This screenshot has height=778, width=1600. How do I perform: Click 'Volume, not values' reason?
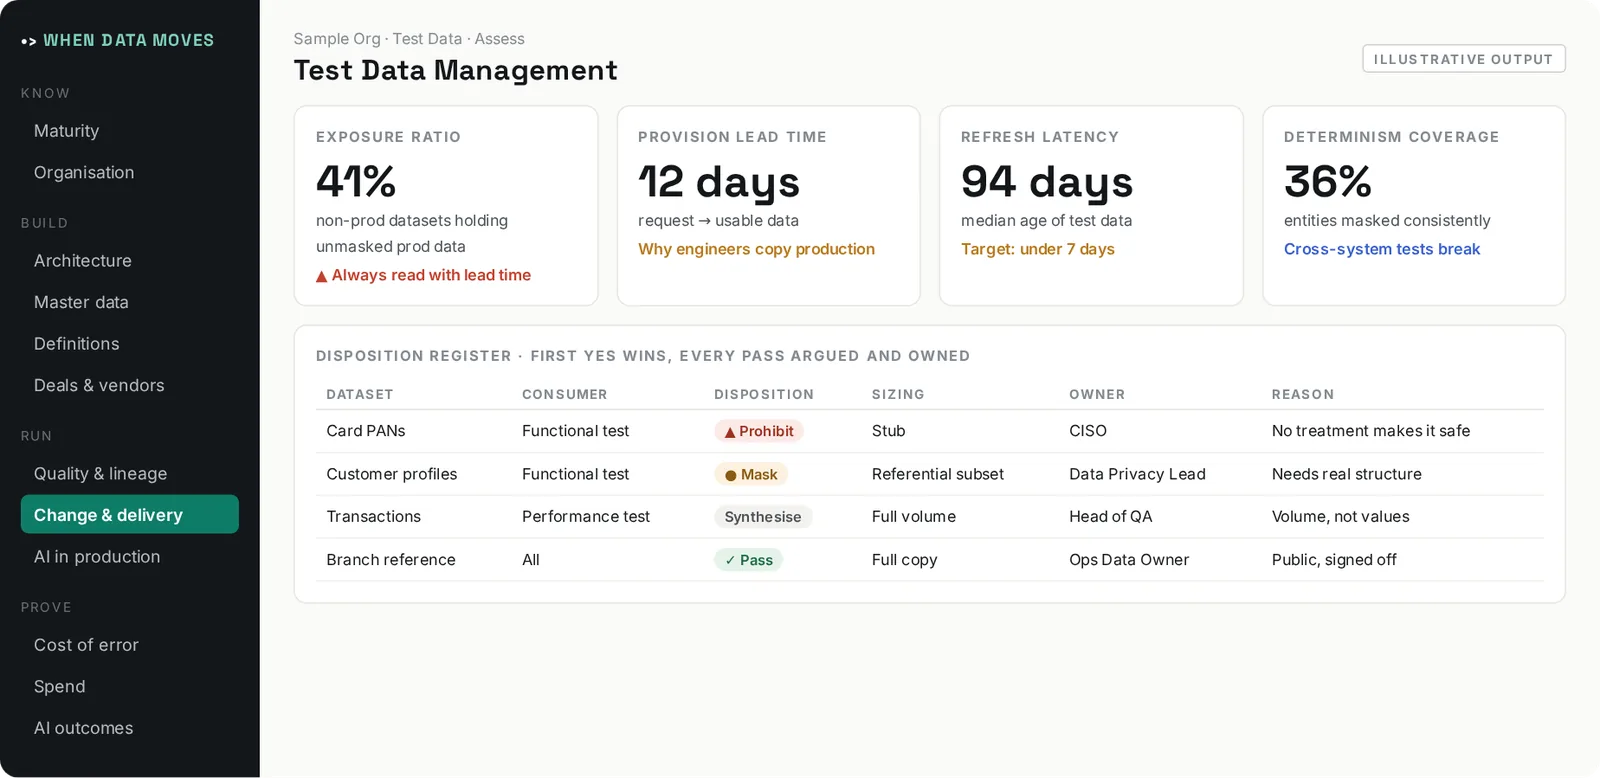(x=1341, y=517)
